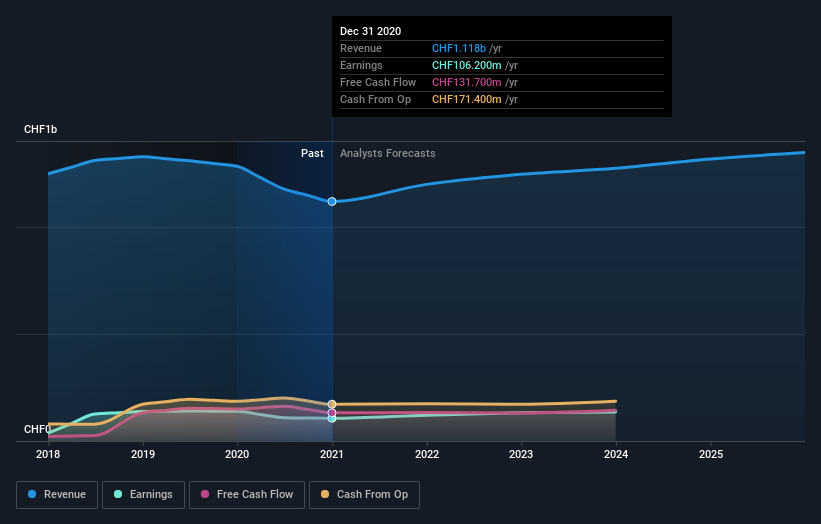
Task: Toggle the Cash From Op legend button
Action: click(364, 495)
